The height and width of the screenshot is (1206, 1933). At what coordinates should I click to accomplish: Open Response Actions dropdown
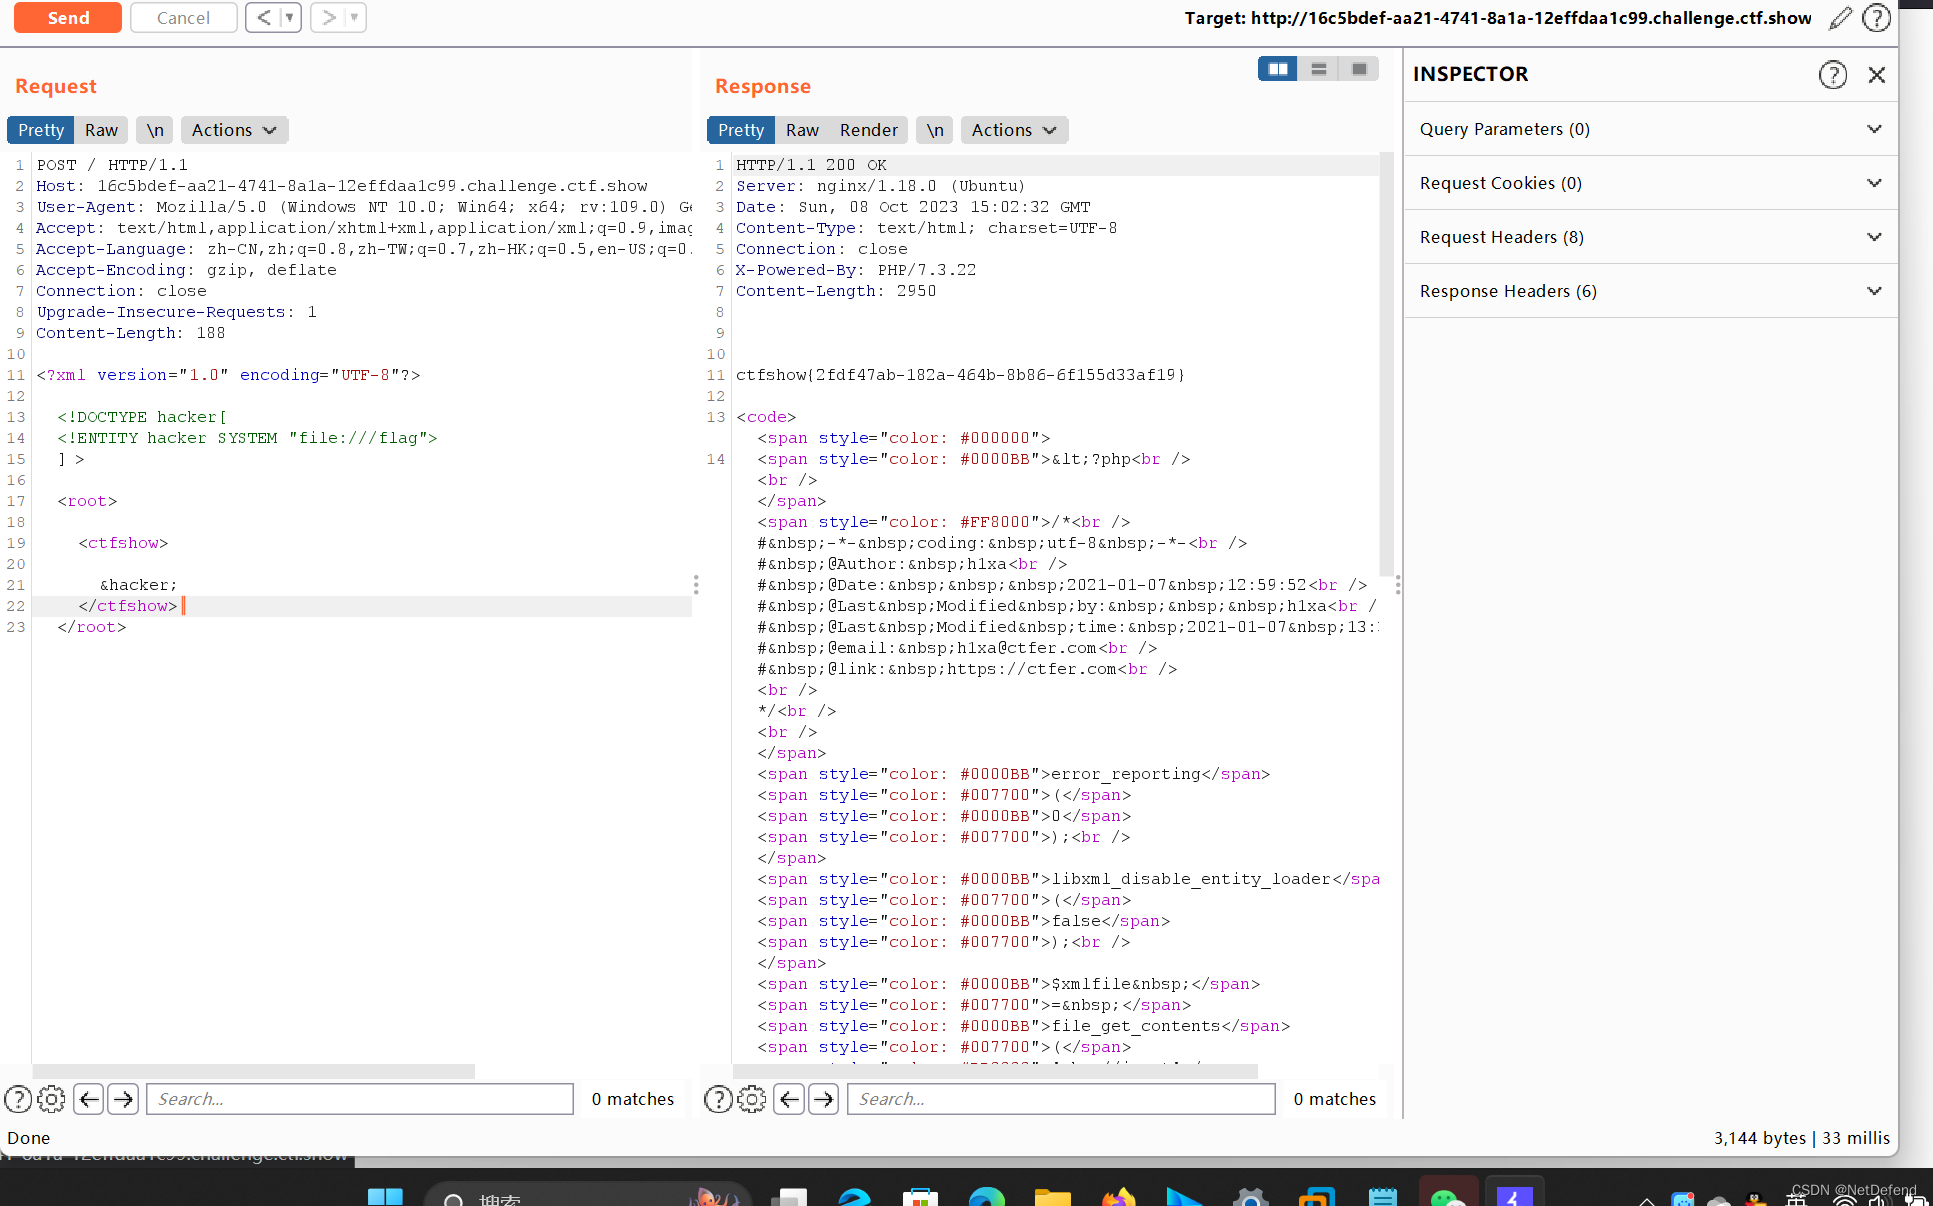(x=1014, y=130)
